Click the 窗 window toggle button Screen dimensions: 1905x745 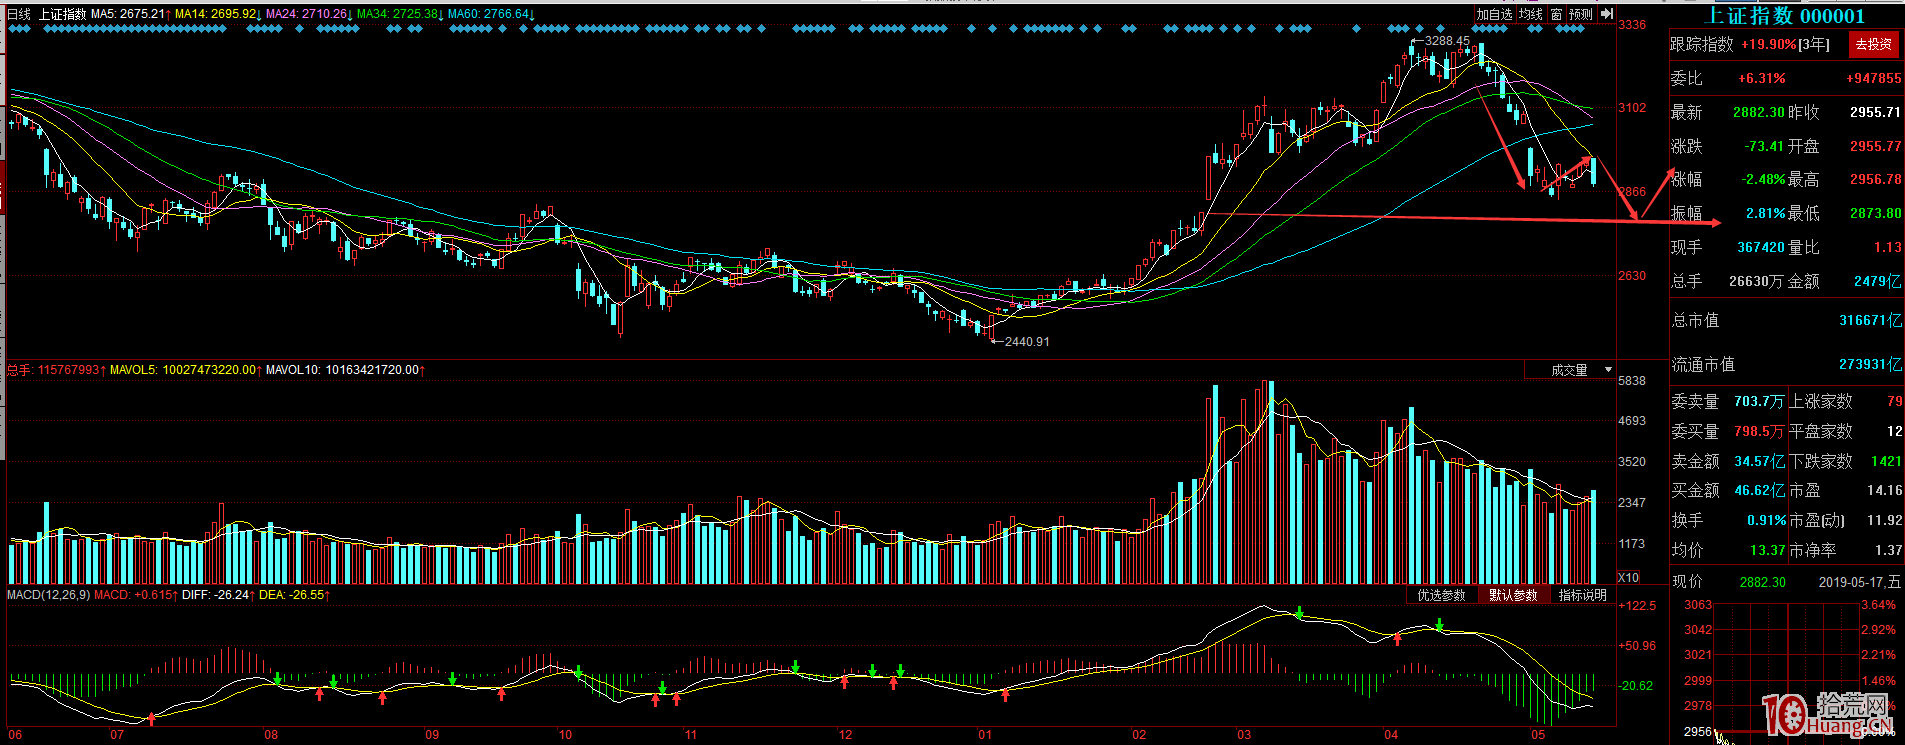pyautogui.click(x=1555, y=14)
